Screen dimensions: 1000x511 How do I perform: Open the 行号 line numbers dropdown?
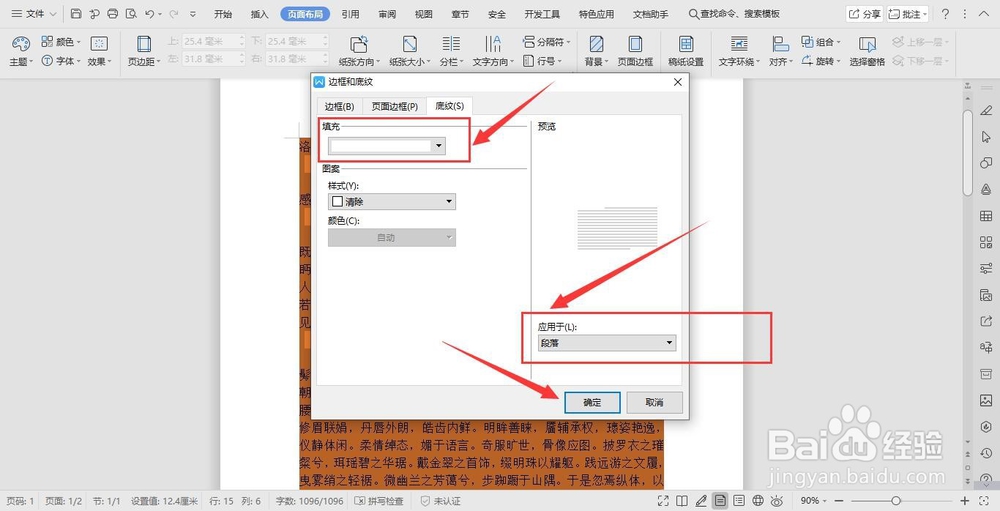pyautogui.click(x=542, y=61)
